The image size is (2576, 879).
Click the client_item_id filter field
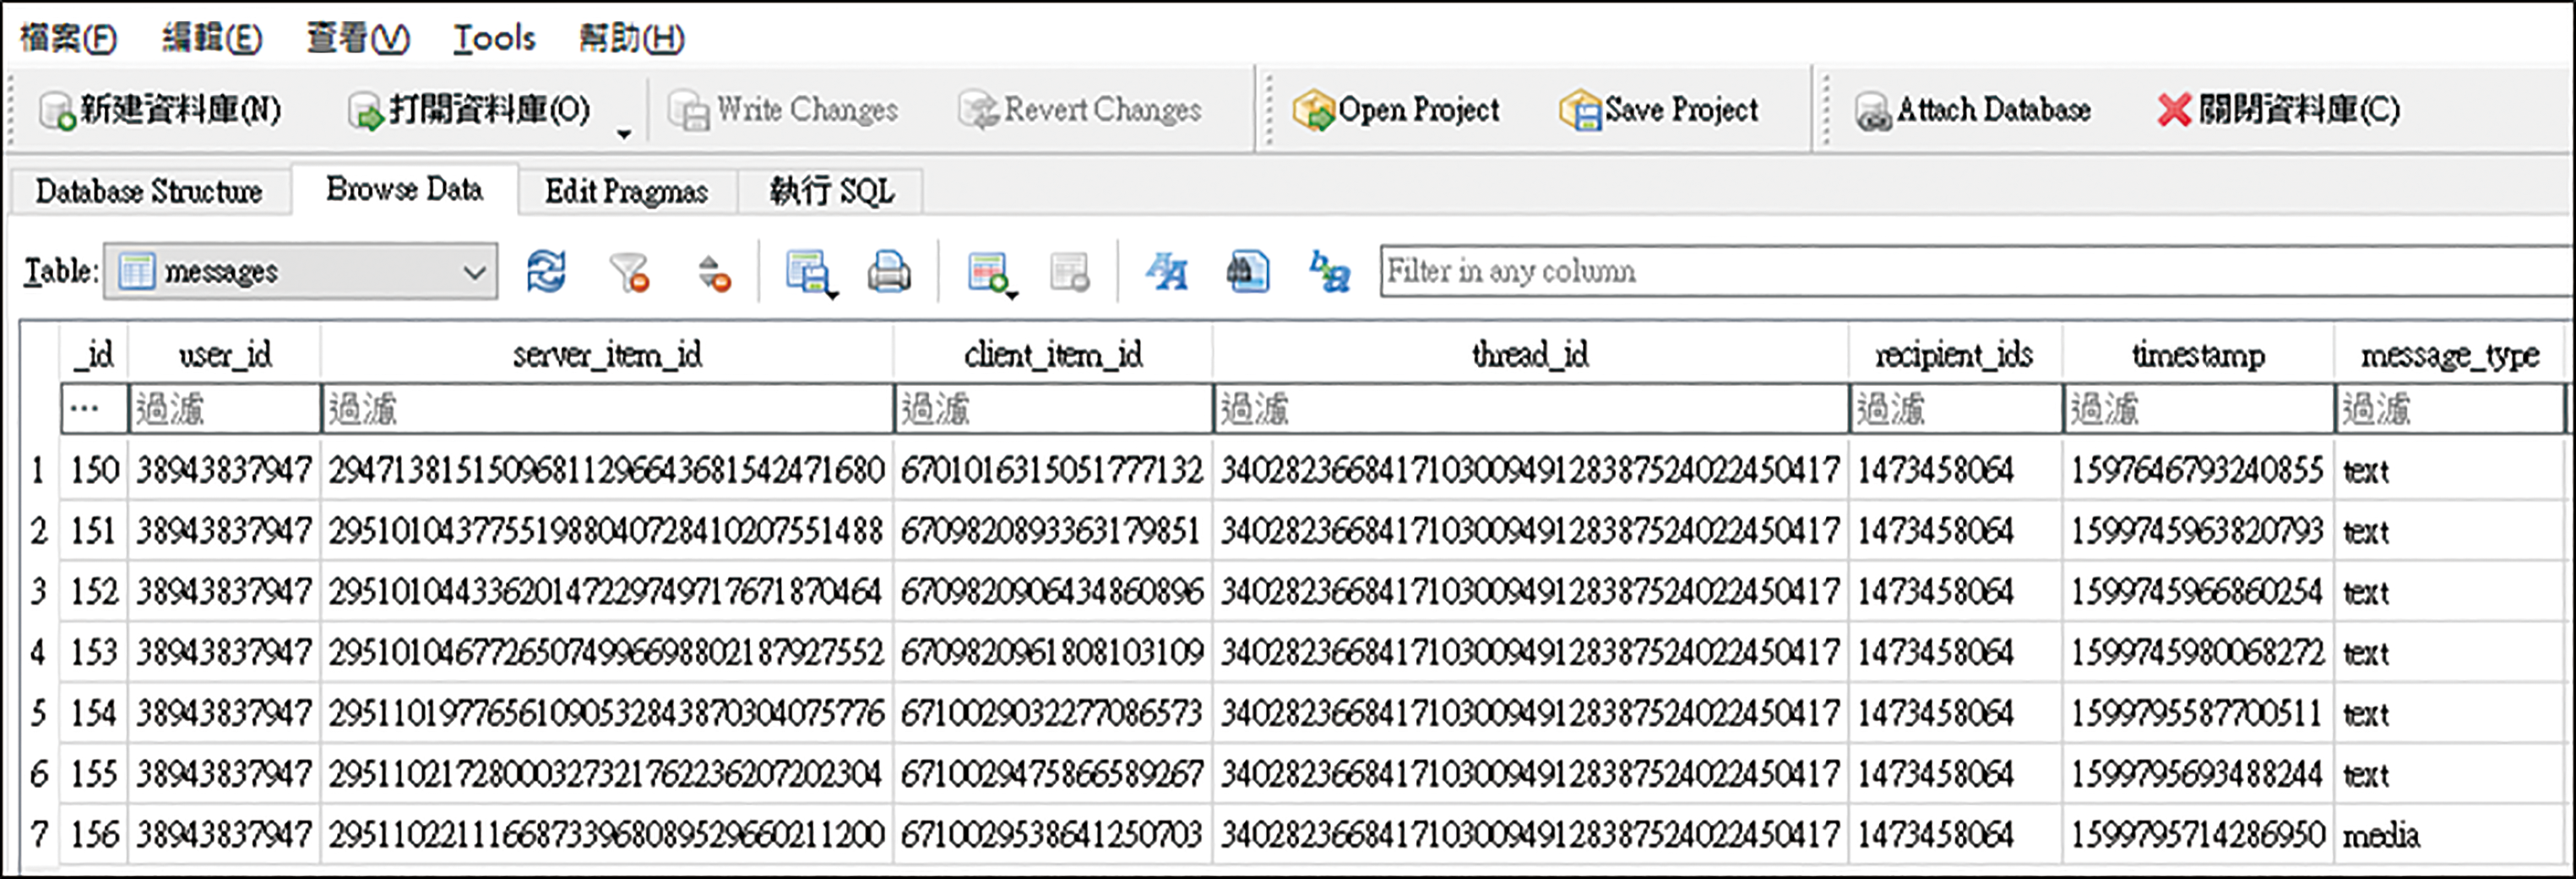pos(1053,408)
